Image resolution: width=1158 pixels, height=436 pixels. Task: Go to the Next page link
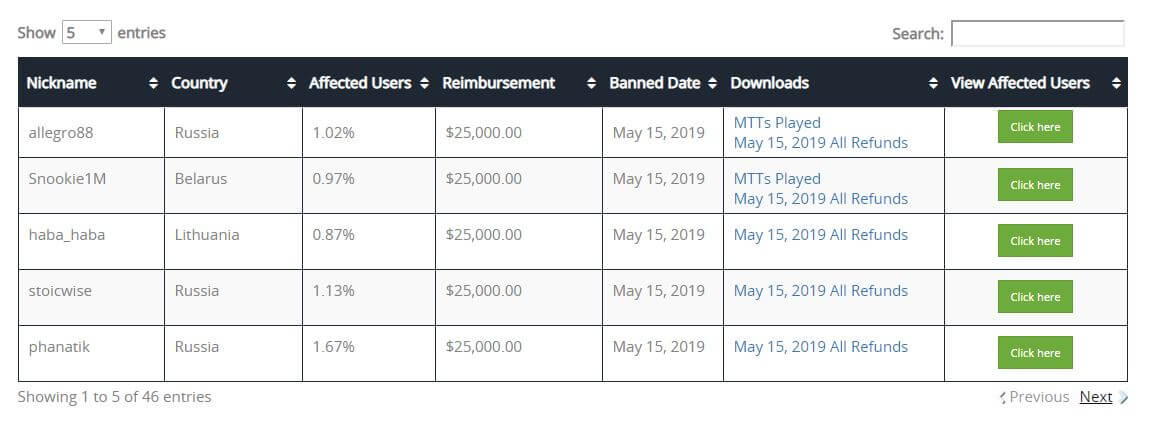tap(1095, 397)
